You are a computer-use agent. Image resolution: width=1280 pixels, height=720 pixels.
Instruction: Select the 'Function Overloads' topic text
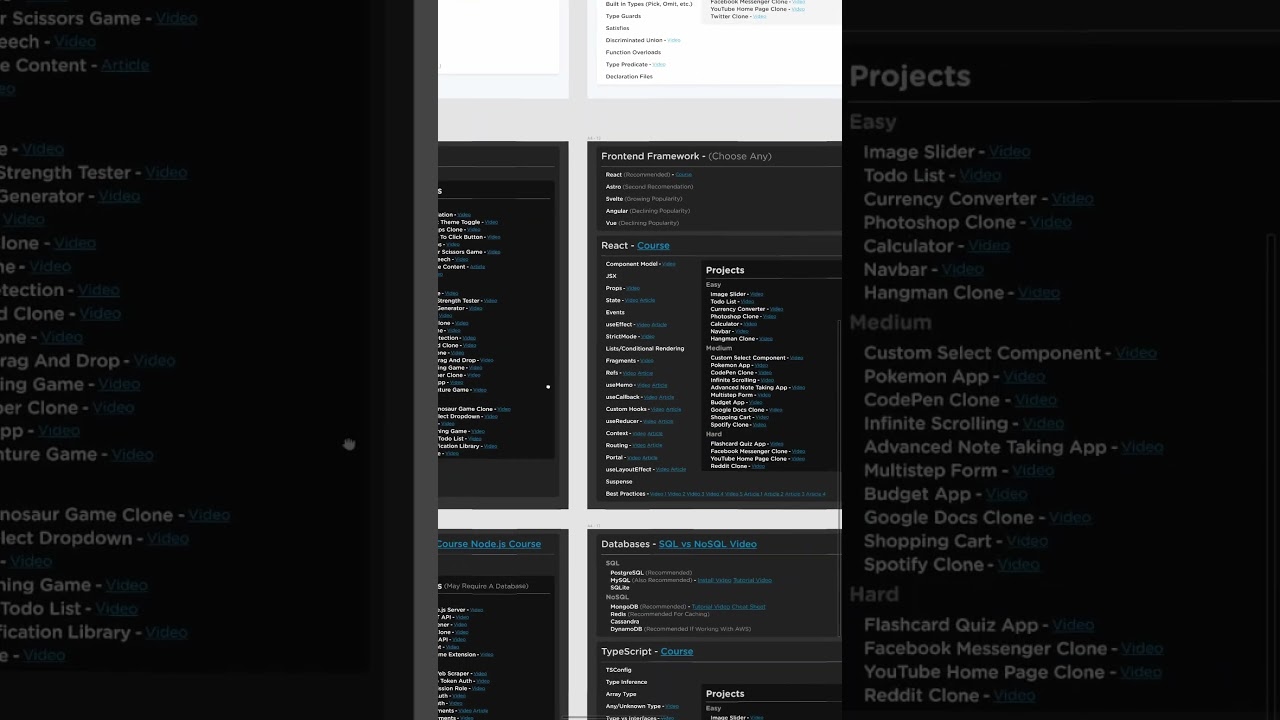point(633,52)
